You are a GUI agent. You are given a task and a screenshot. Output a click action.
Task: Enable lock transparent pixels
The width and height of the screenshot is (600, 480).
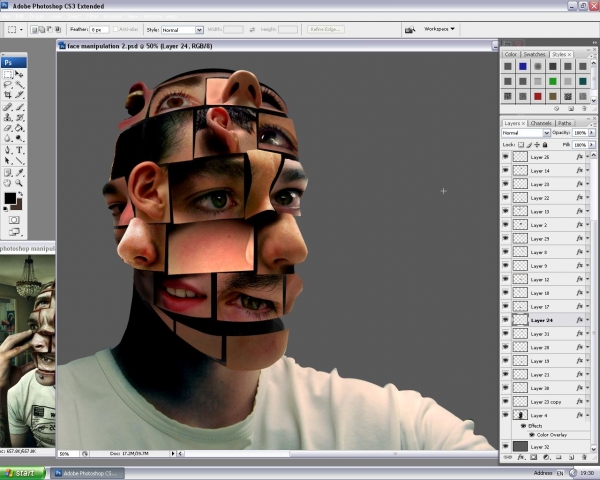(x=521, y=145)
